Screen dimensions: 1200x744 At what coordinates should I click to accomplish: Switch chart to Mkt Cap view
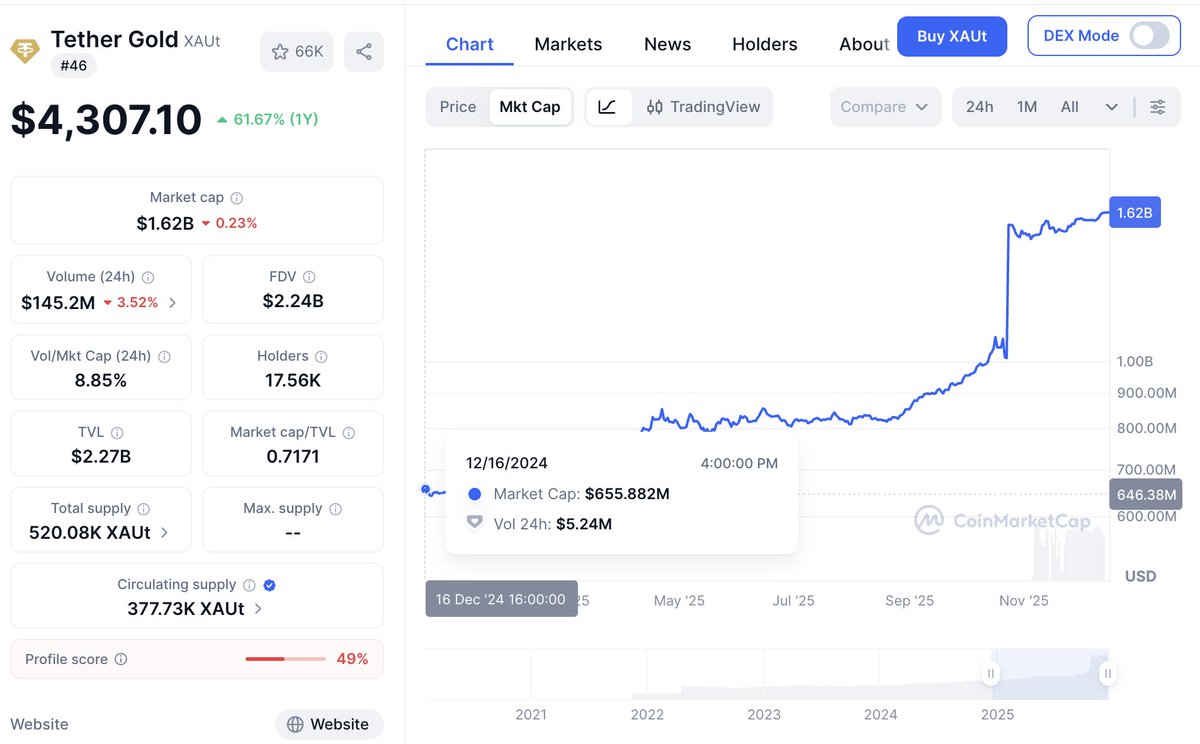530,107
